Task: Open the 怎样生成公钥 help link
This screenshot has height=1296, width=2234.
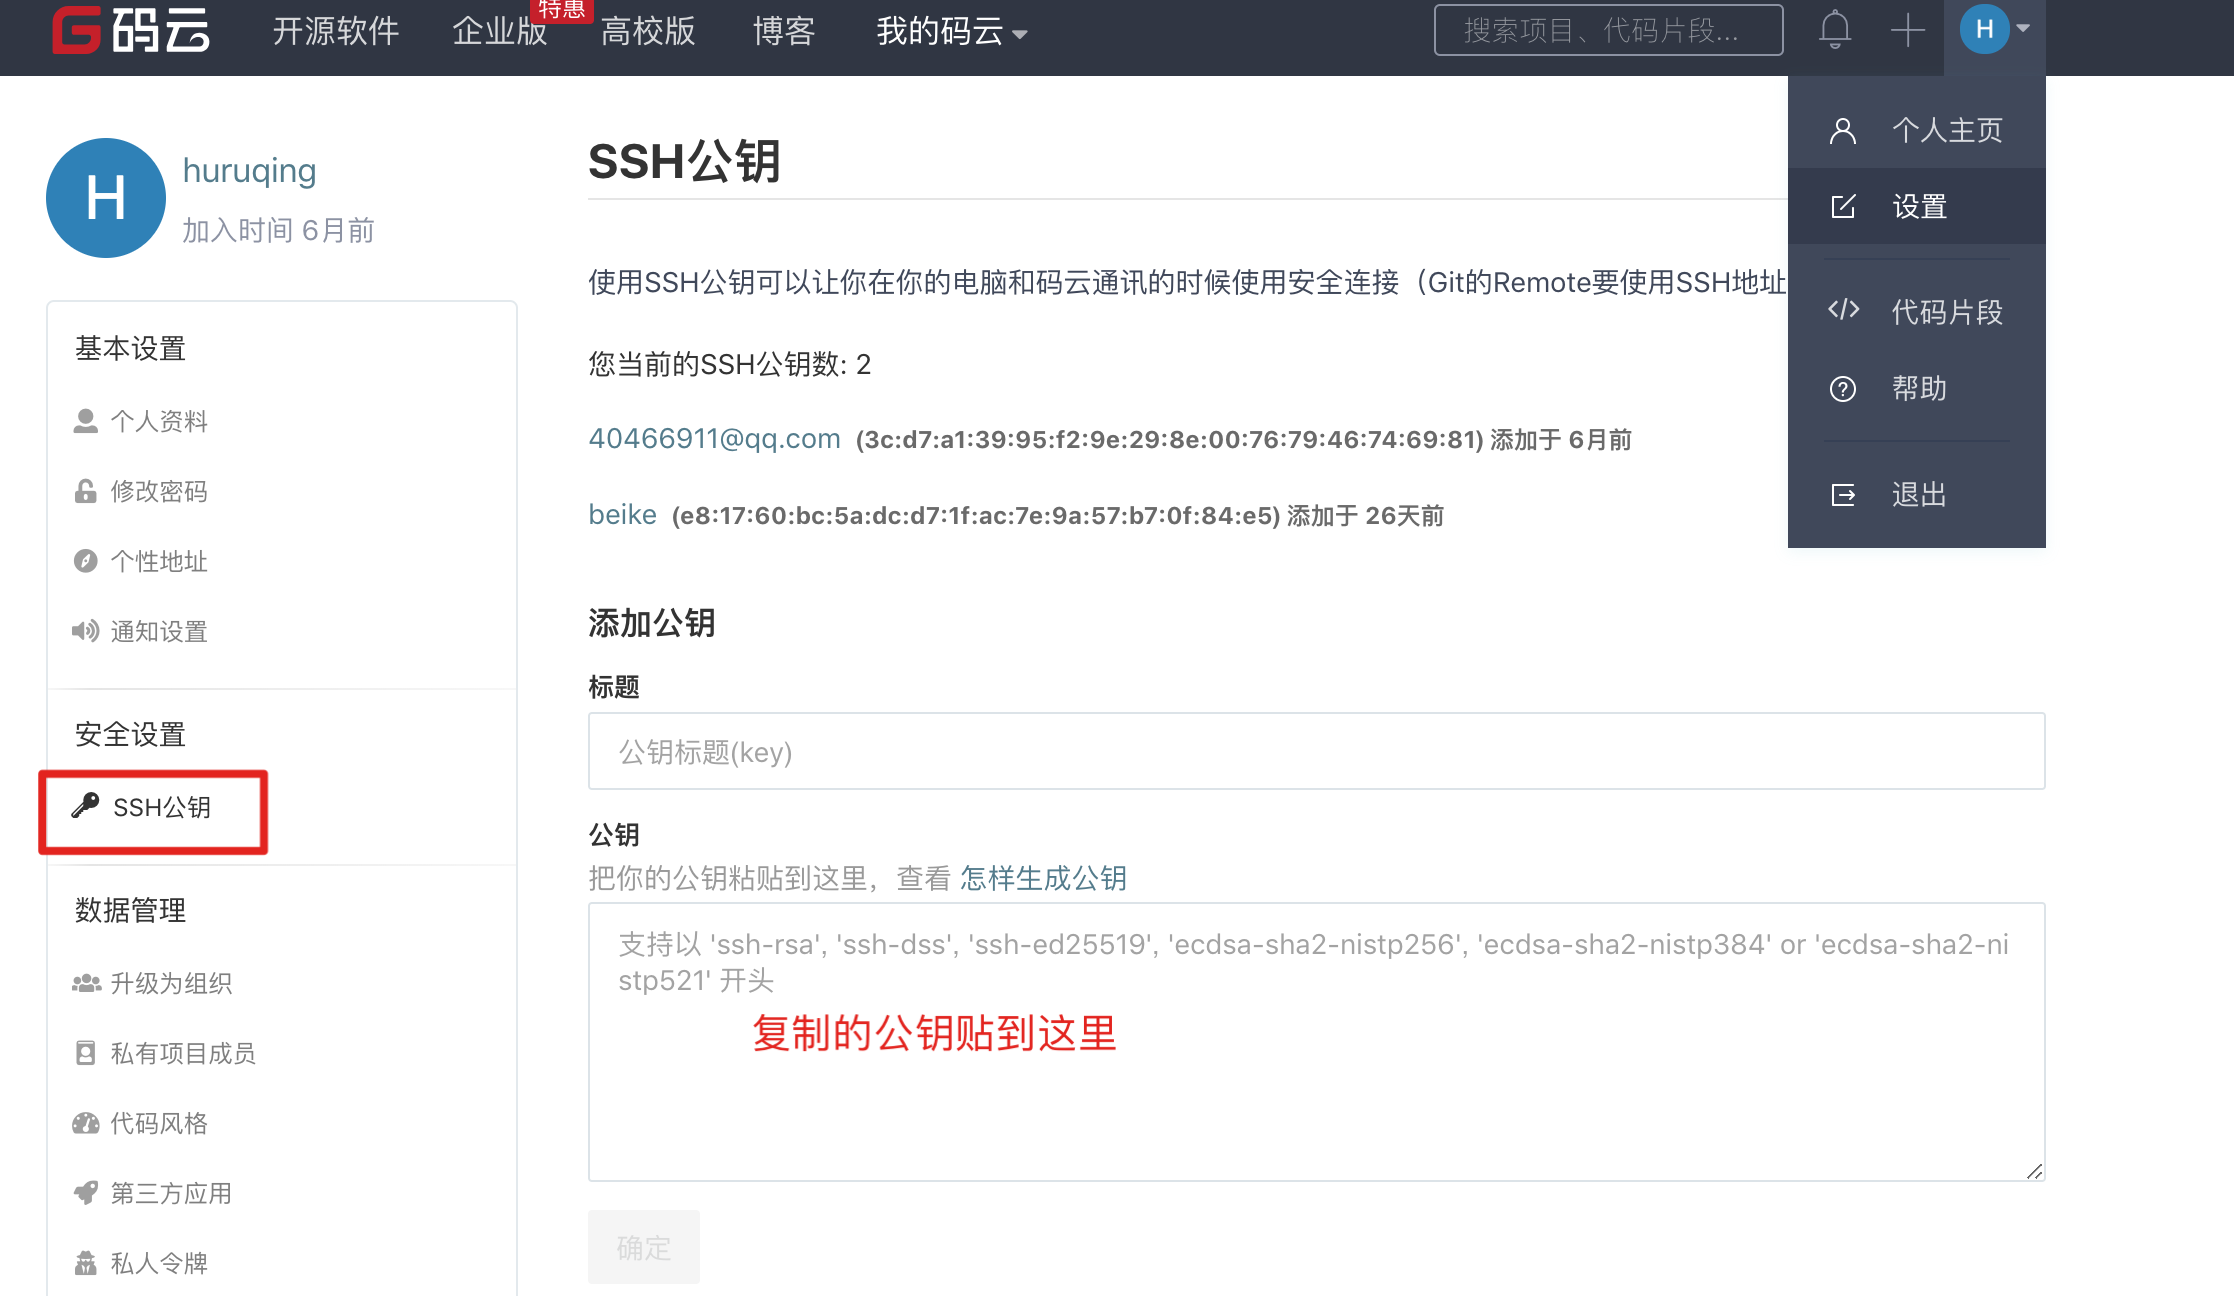Action: click(1043, 878)
